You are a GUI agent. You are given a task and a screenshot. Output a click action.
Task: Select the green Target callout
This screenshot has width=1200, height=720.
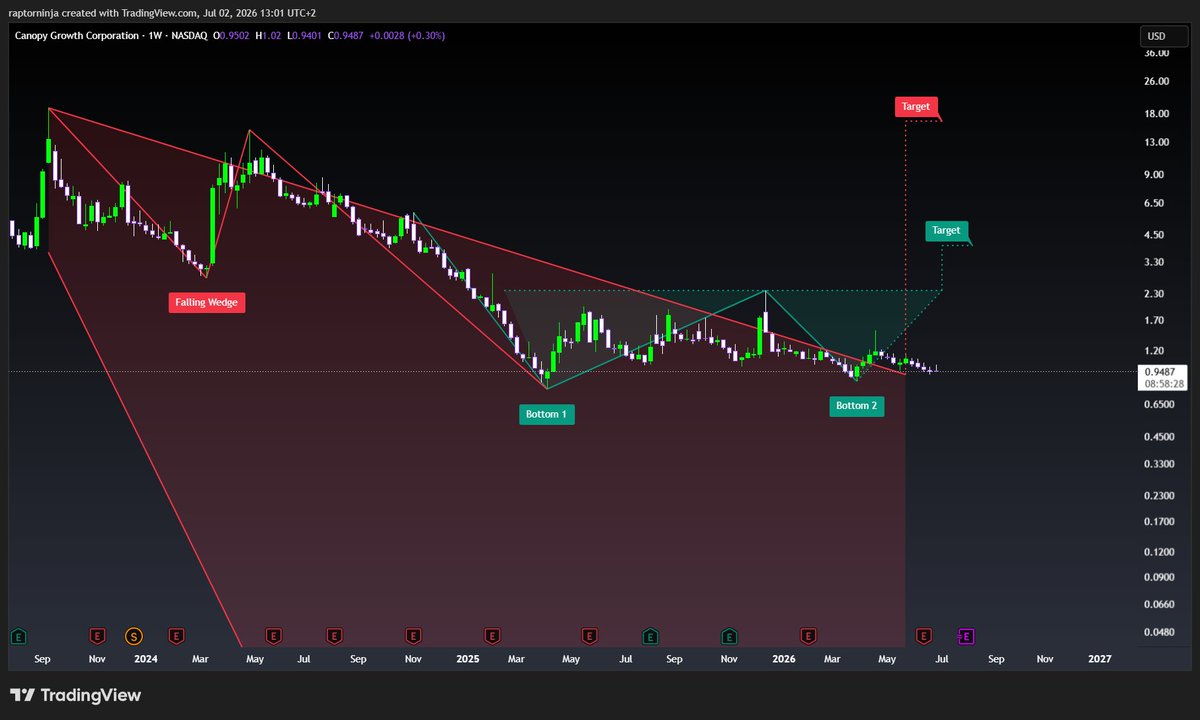pyautogui.click(x=945, y=230)
